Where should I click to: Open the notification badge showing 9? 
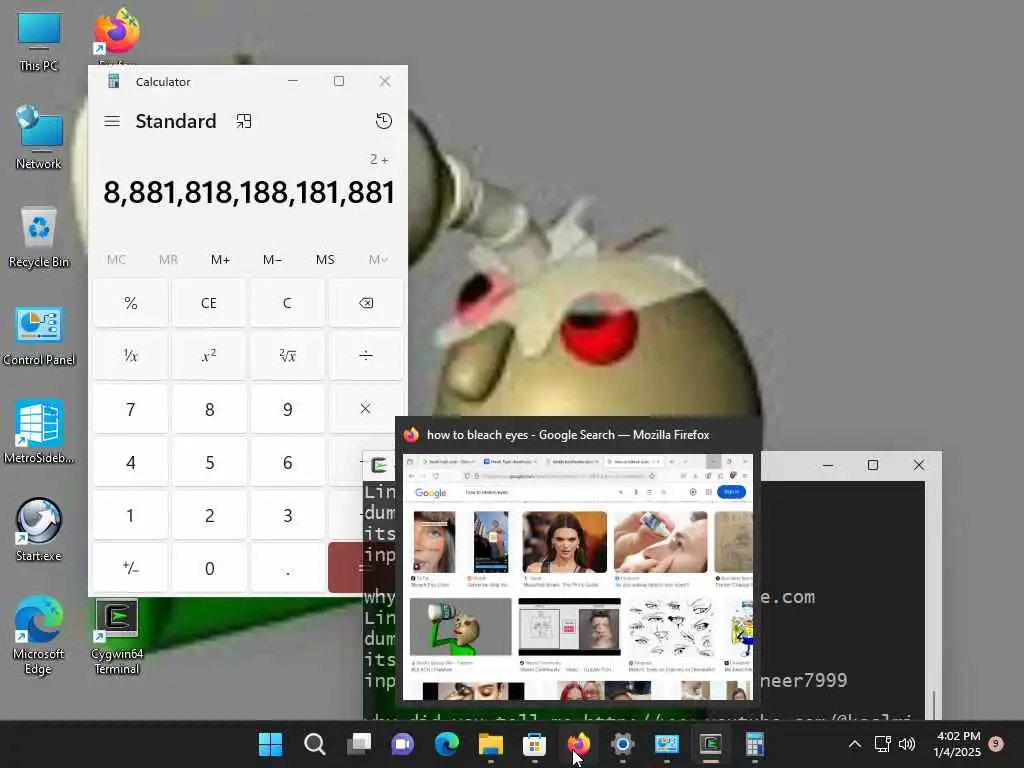(x=997, y=744)
